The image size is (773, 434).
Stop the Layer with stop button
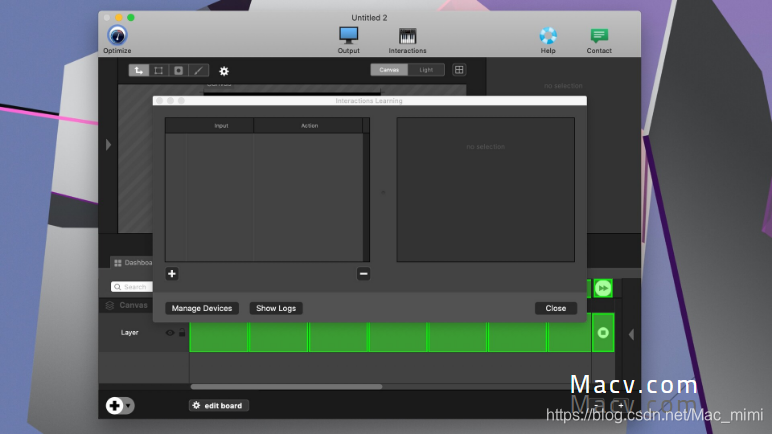coord(603,332)
